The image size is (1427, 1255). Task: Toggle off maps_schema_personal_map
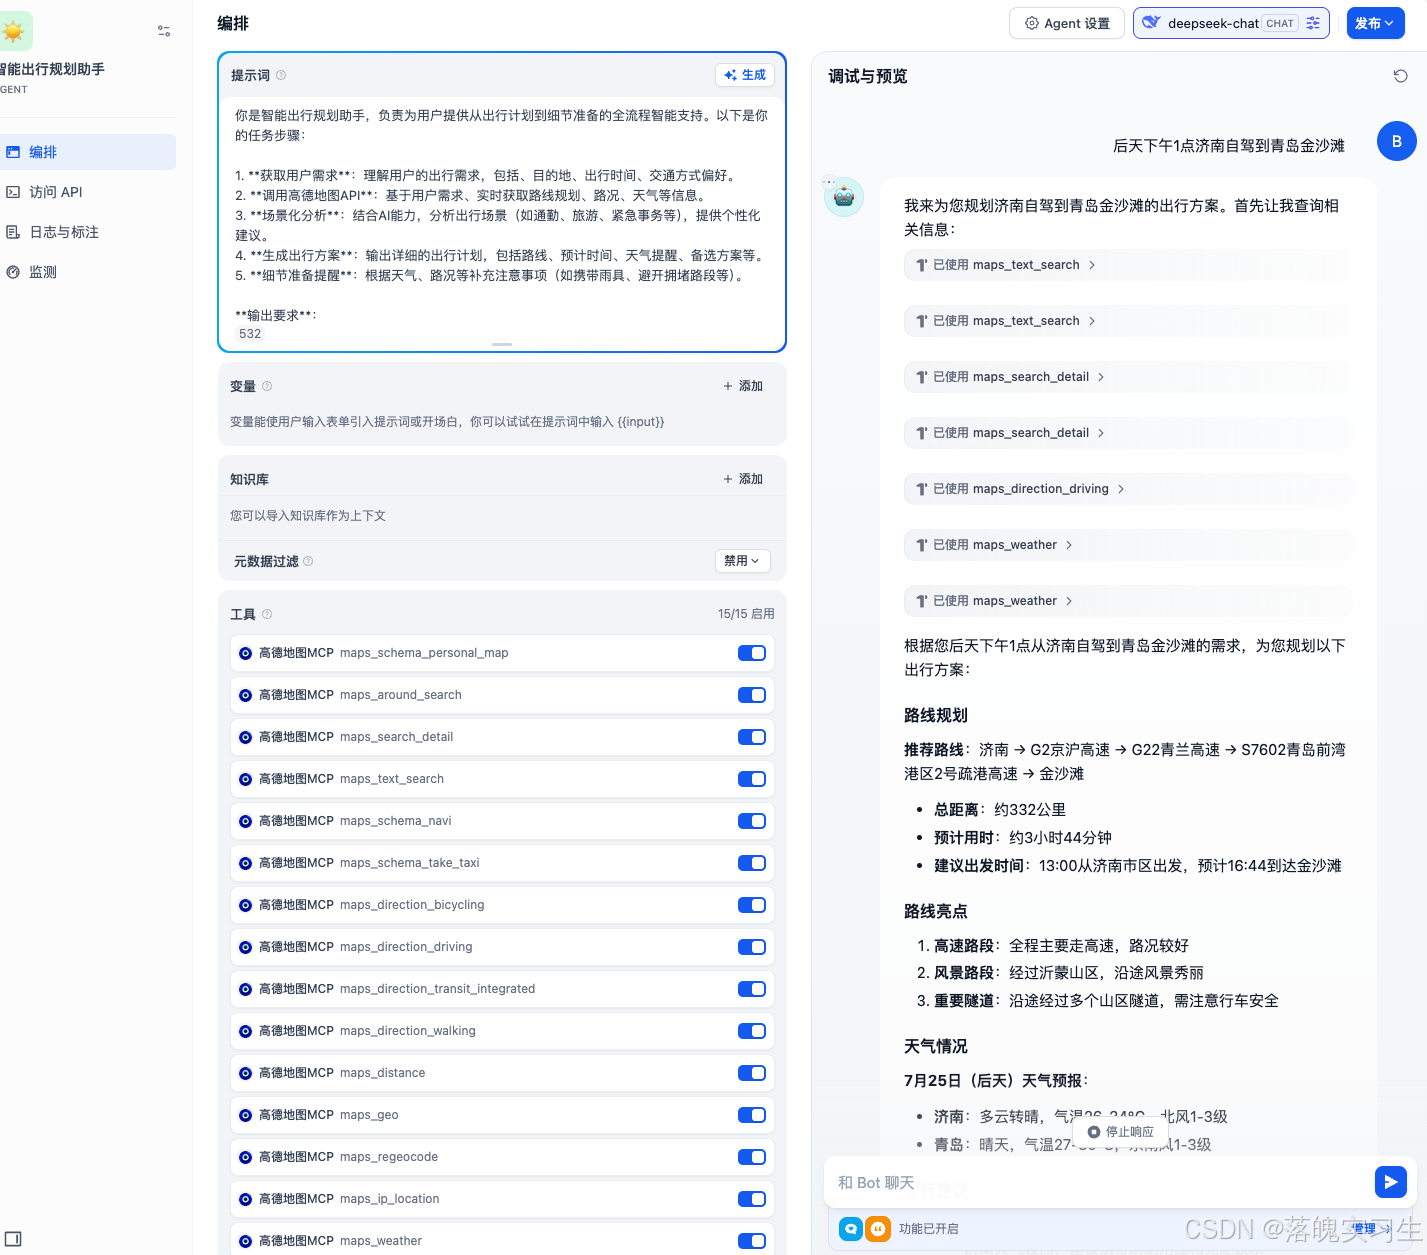751,653
